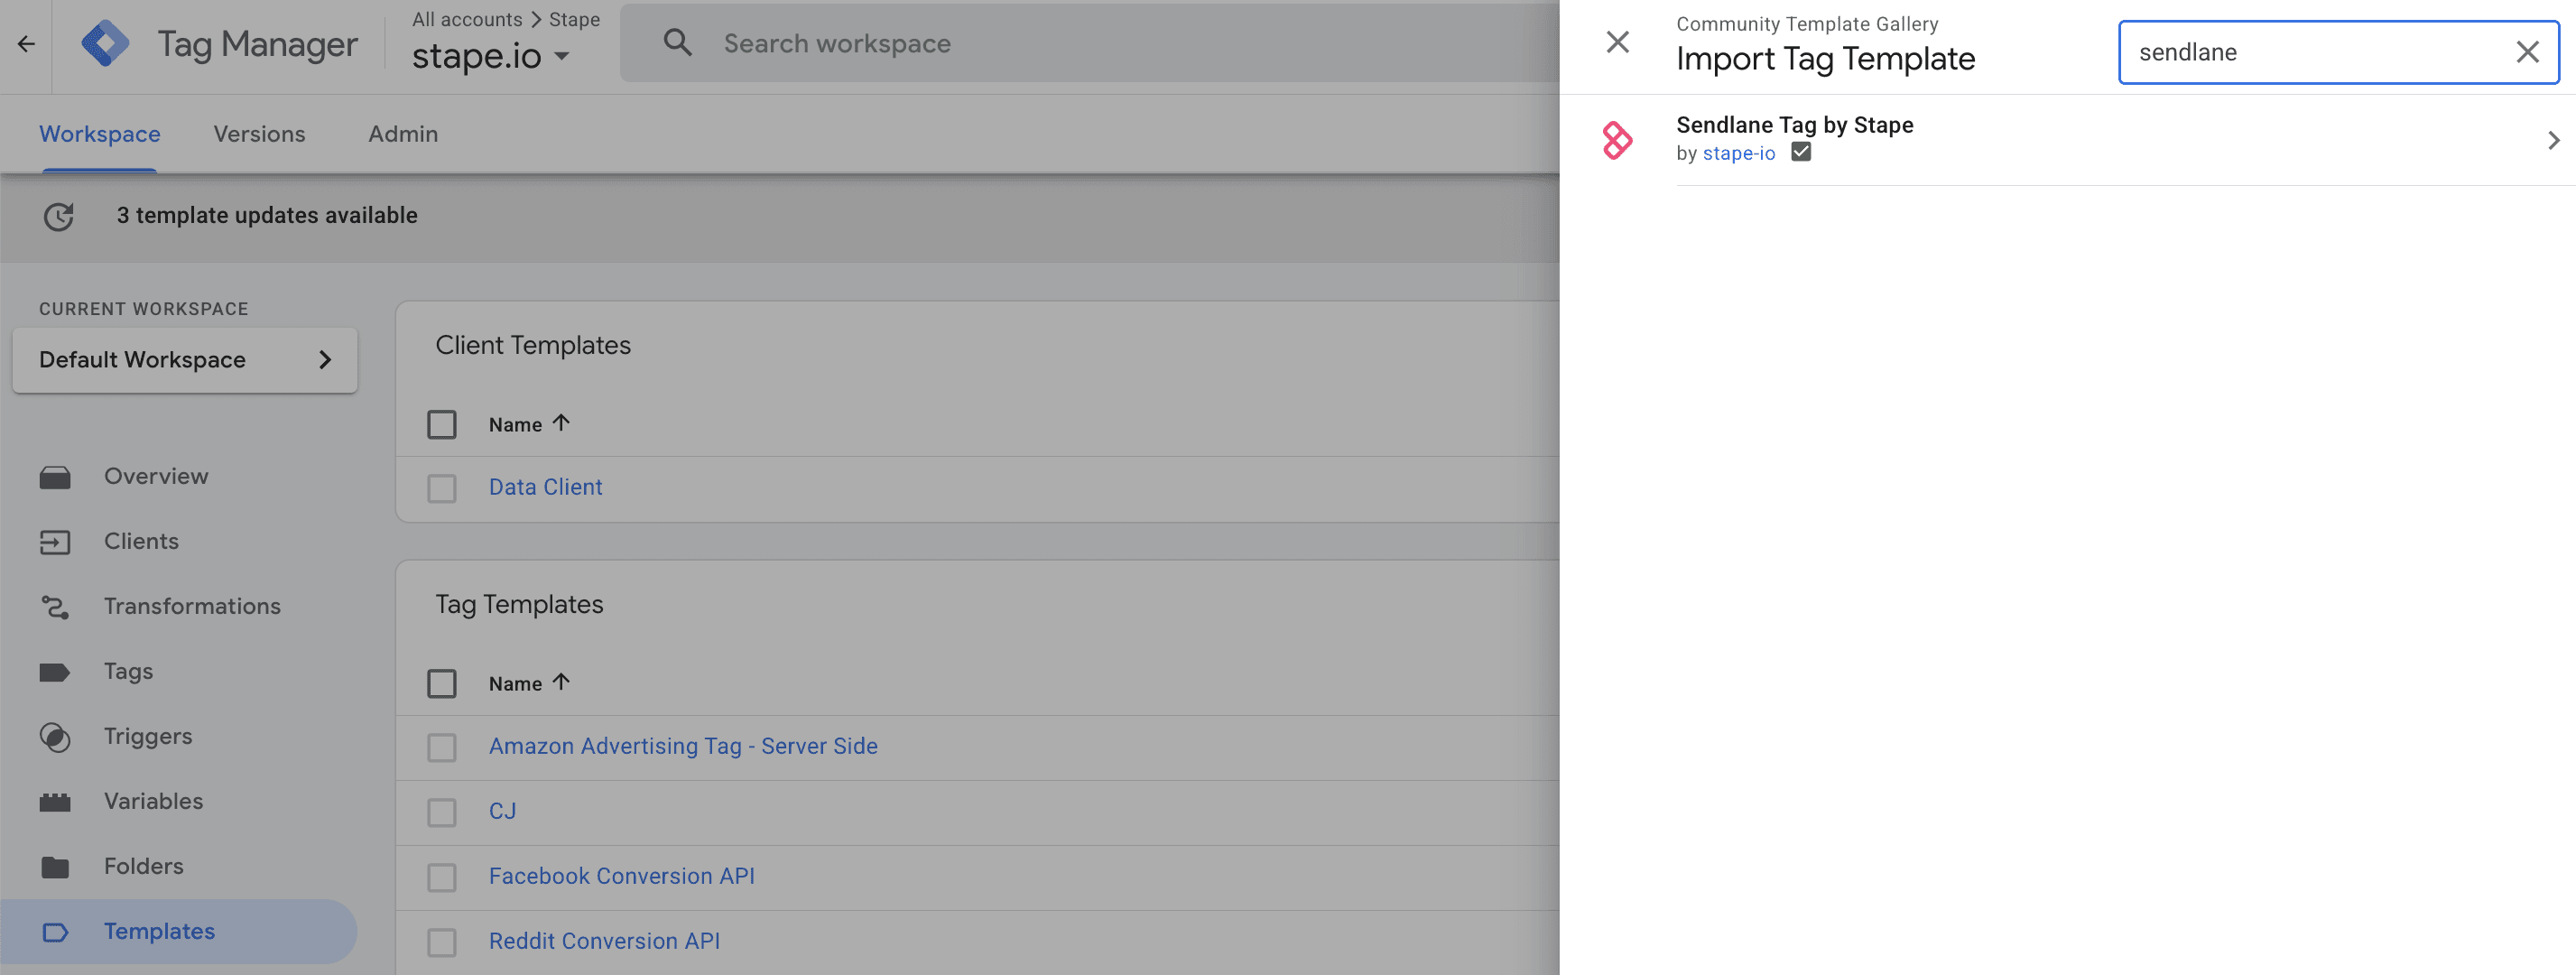Click the template updates refresh icon

(x=59, y=216)
